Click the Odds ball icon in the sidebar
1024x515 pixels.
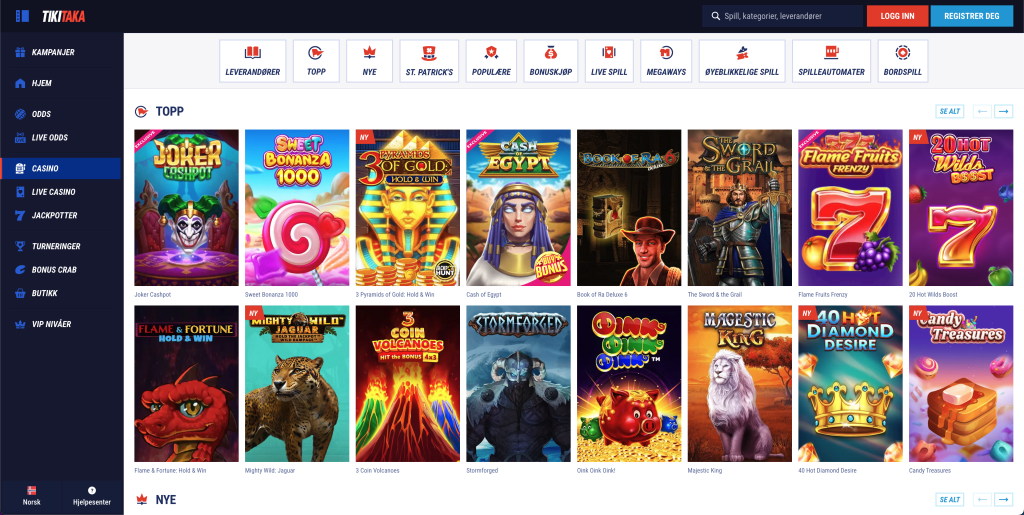(x=20, y=114)
